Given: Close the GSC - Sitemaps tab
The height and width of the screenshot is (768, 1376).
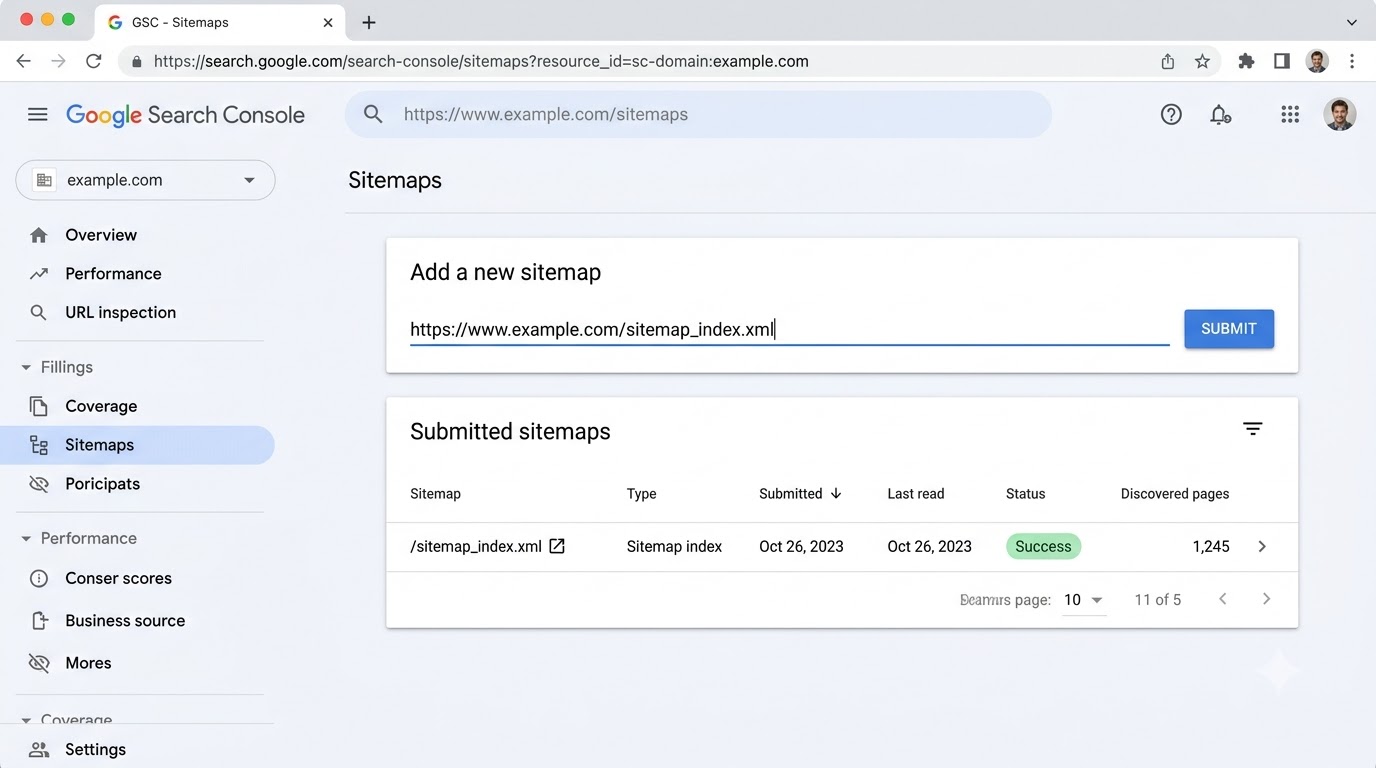Looking at the screenshot, I should point(328,22).
